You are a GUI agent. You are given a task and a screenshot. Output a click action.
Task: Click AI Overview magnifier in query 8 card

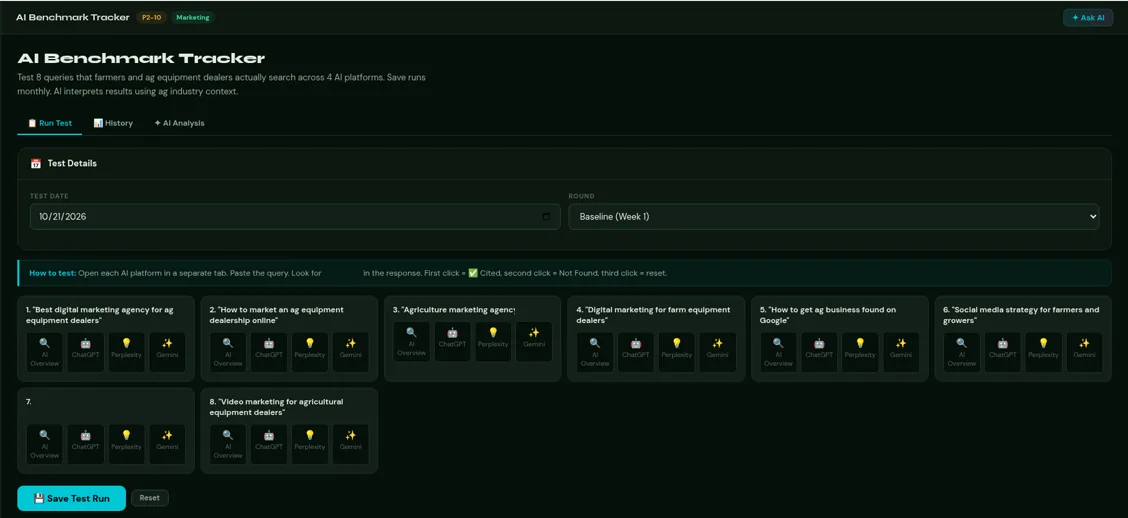[x=228, y=435]
